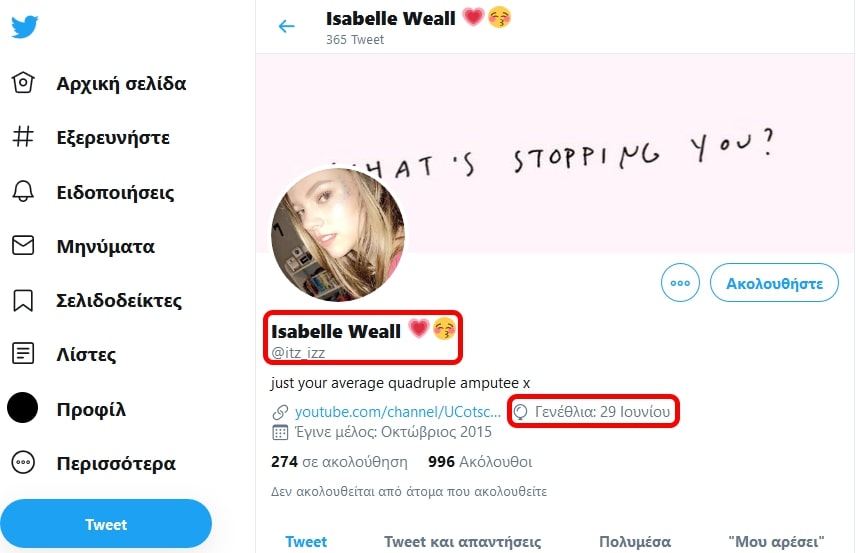The image size is (856, 553).
Task: Go back using the arrow icon
Action: click(x=286, y=26)
